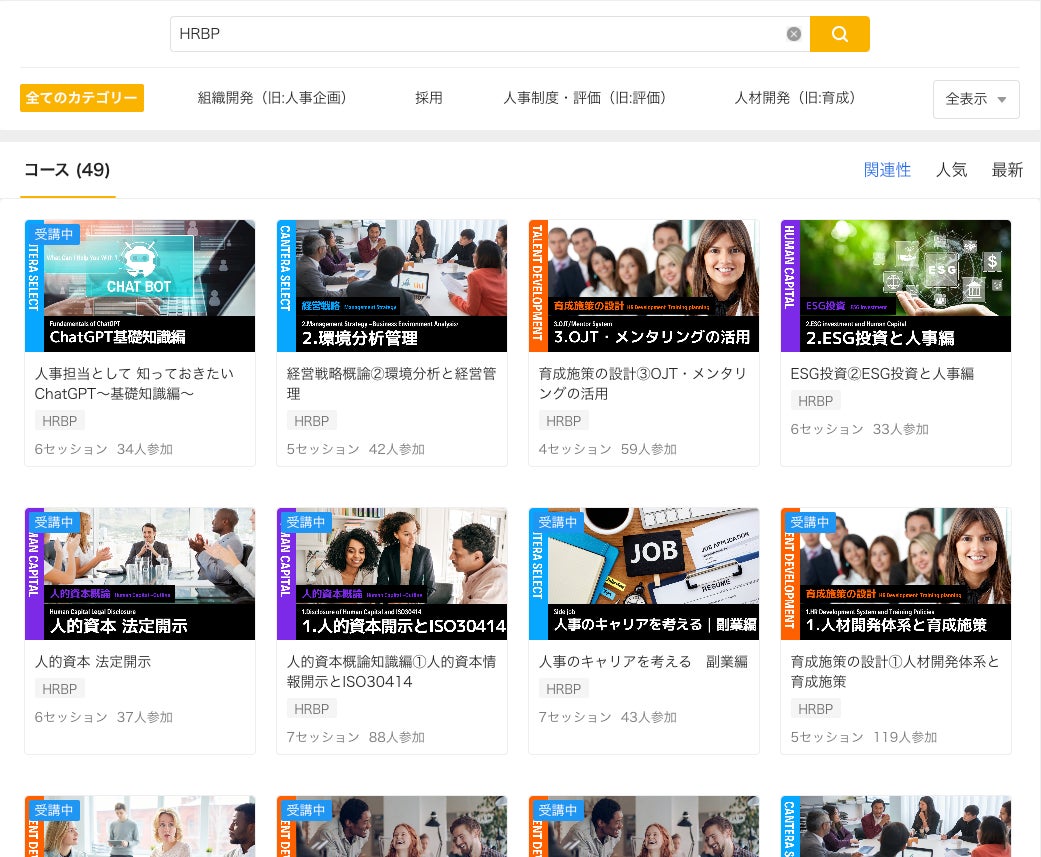The width and height of the screenshot is (1041, 857).
Task: Click HRBP tag on OJT・メンタリング card
Action: (x=564, y=421)
